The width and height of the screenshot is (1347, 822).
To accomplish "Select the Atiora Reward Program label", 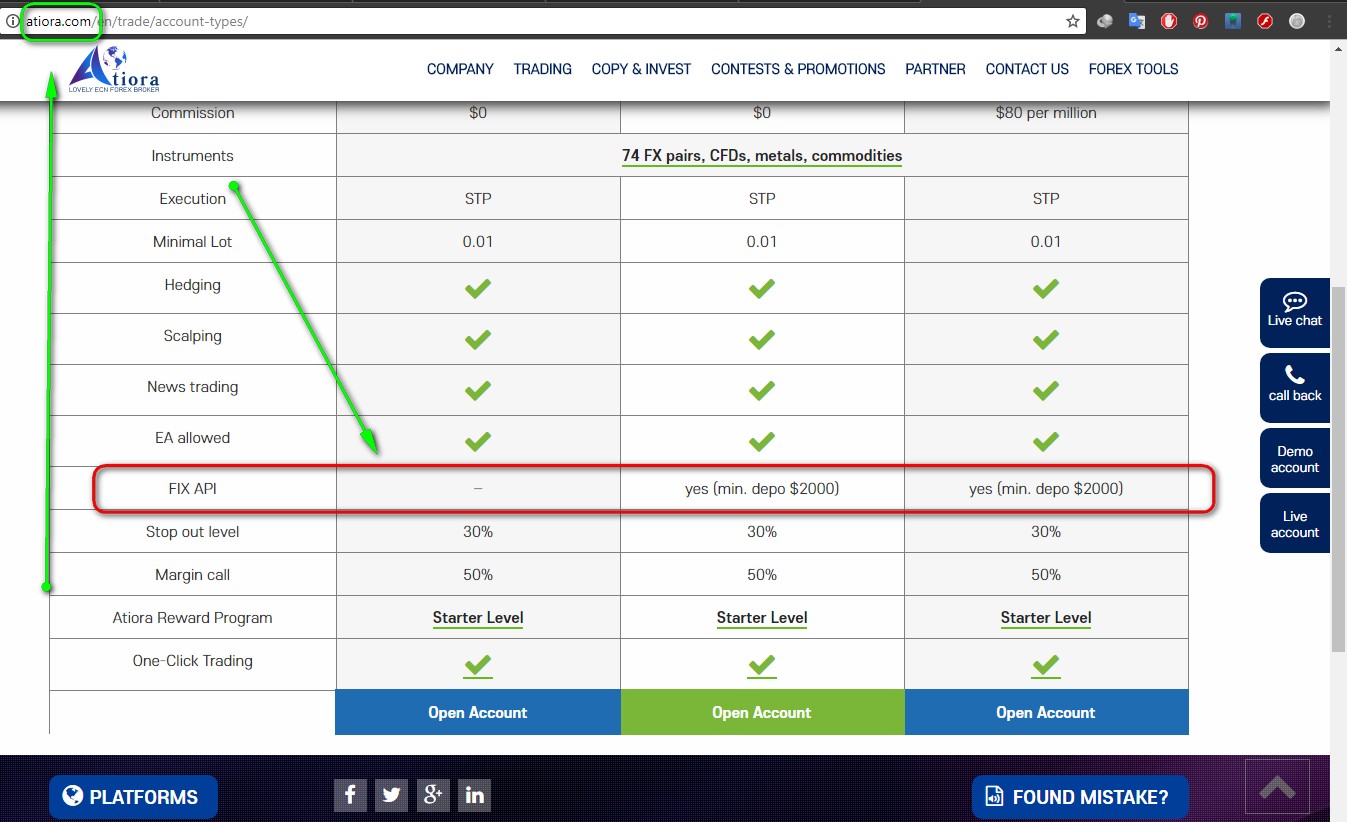I will click(193, 618).
